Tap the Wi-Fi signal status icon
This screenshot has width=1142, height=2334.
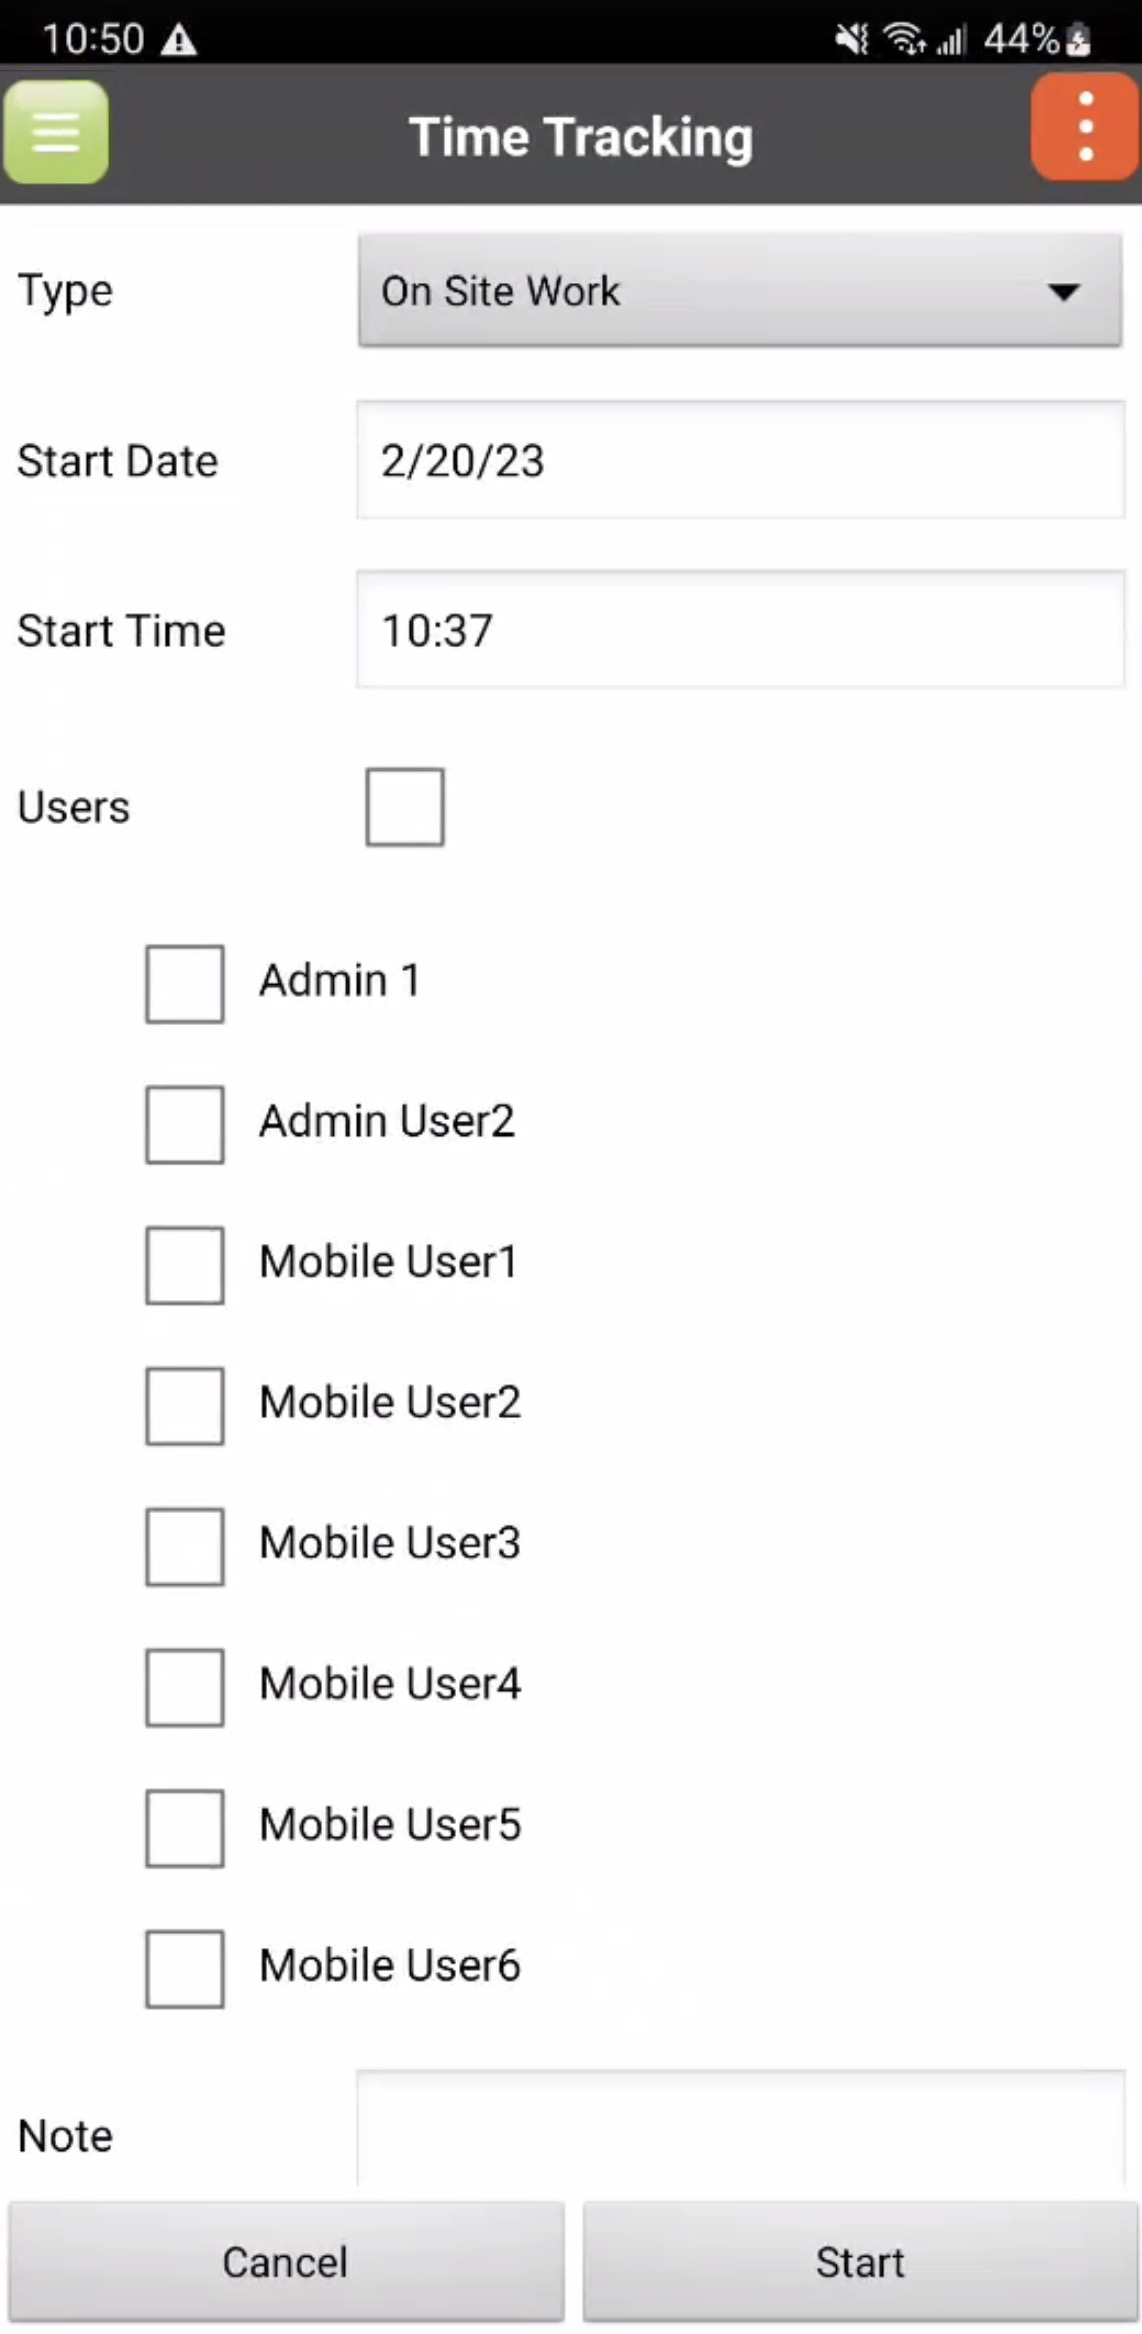tap(903, 39)
